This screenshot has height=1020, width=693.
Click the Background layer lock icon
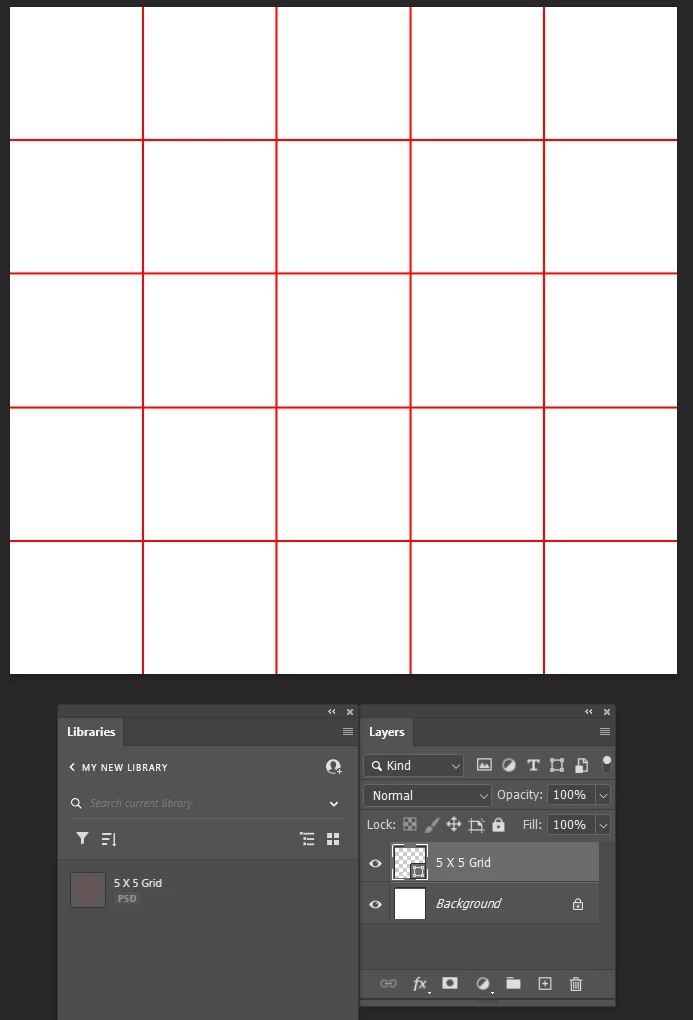(x=578, y=904)
